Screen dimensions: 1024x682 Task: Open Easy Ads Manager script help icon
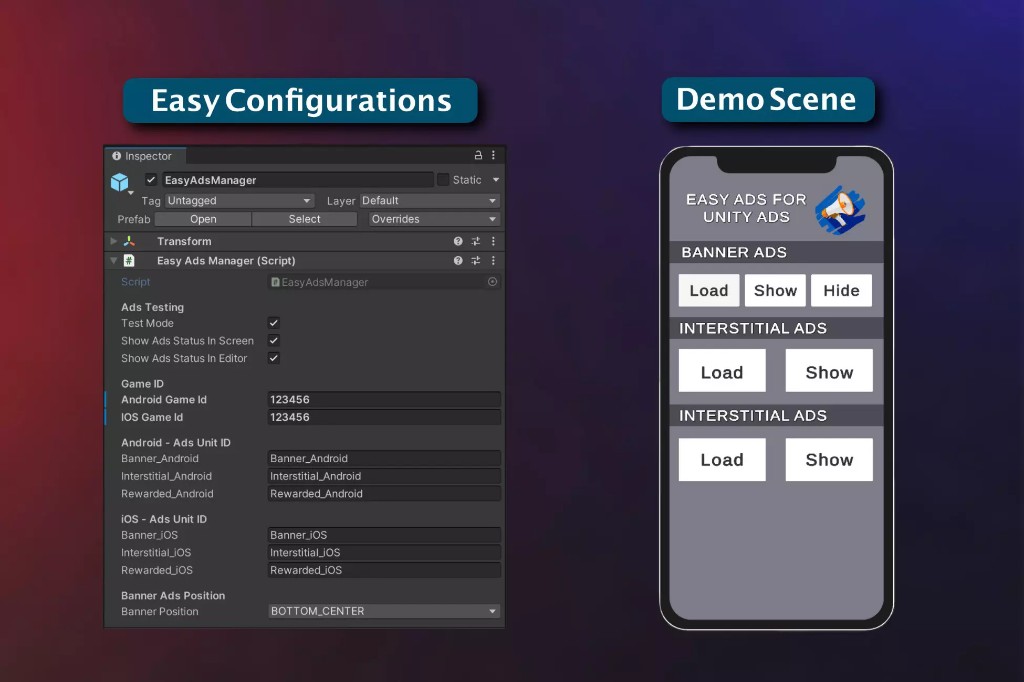[458, 261]
